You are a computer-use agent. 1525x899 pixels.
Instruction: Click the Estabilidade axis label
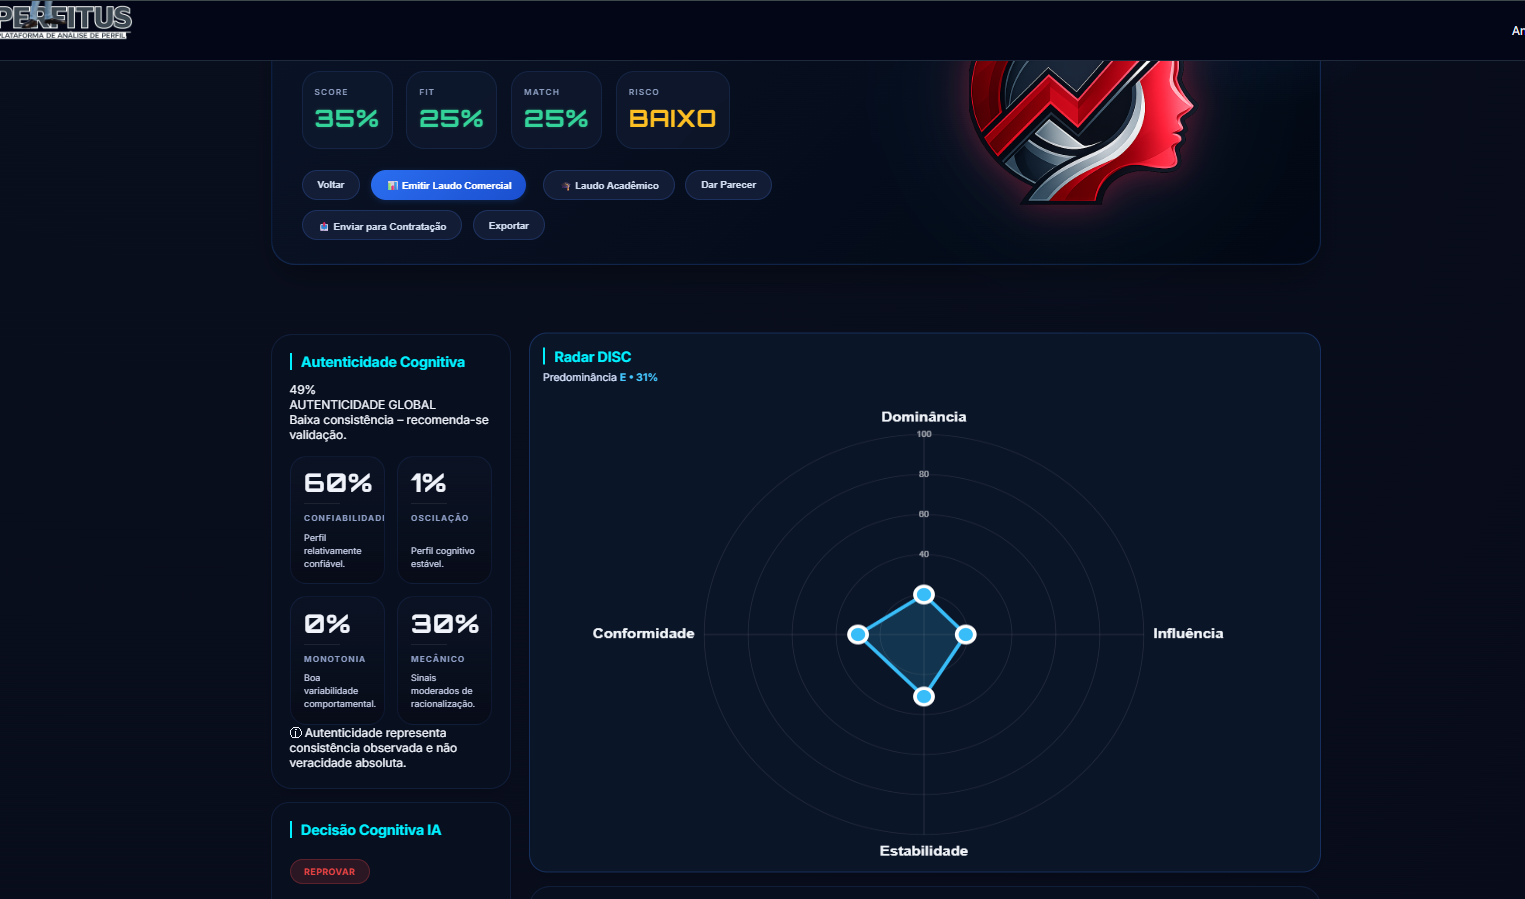pyautogui.click(x=924, y=851)
